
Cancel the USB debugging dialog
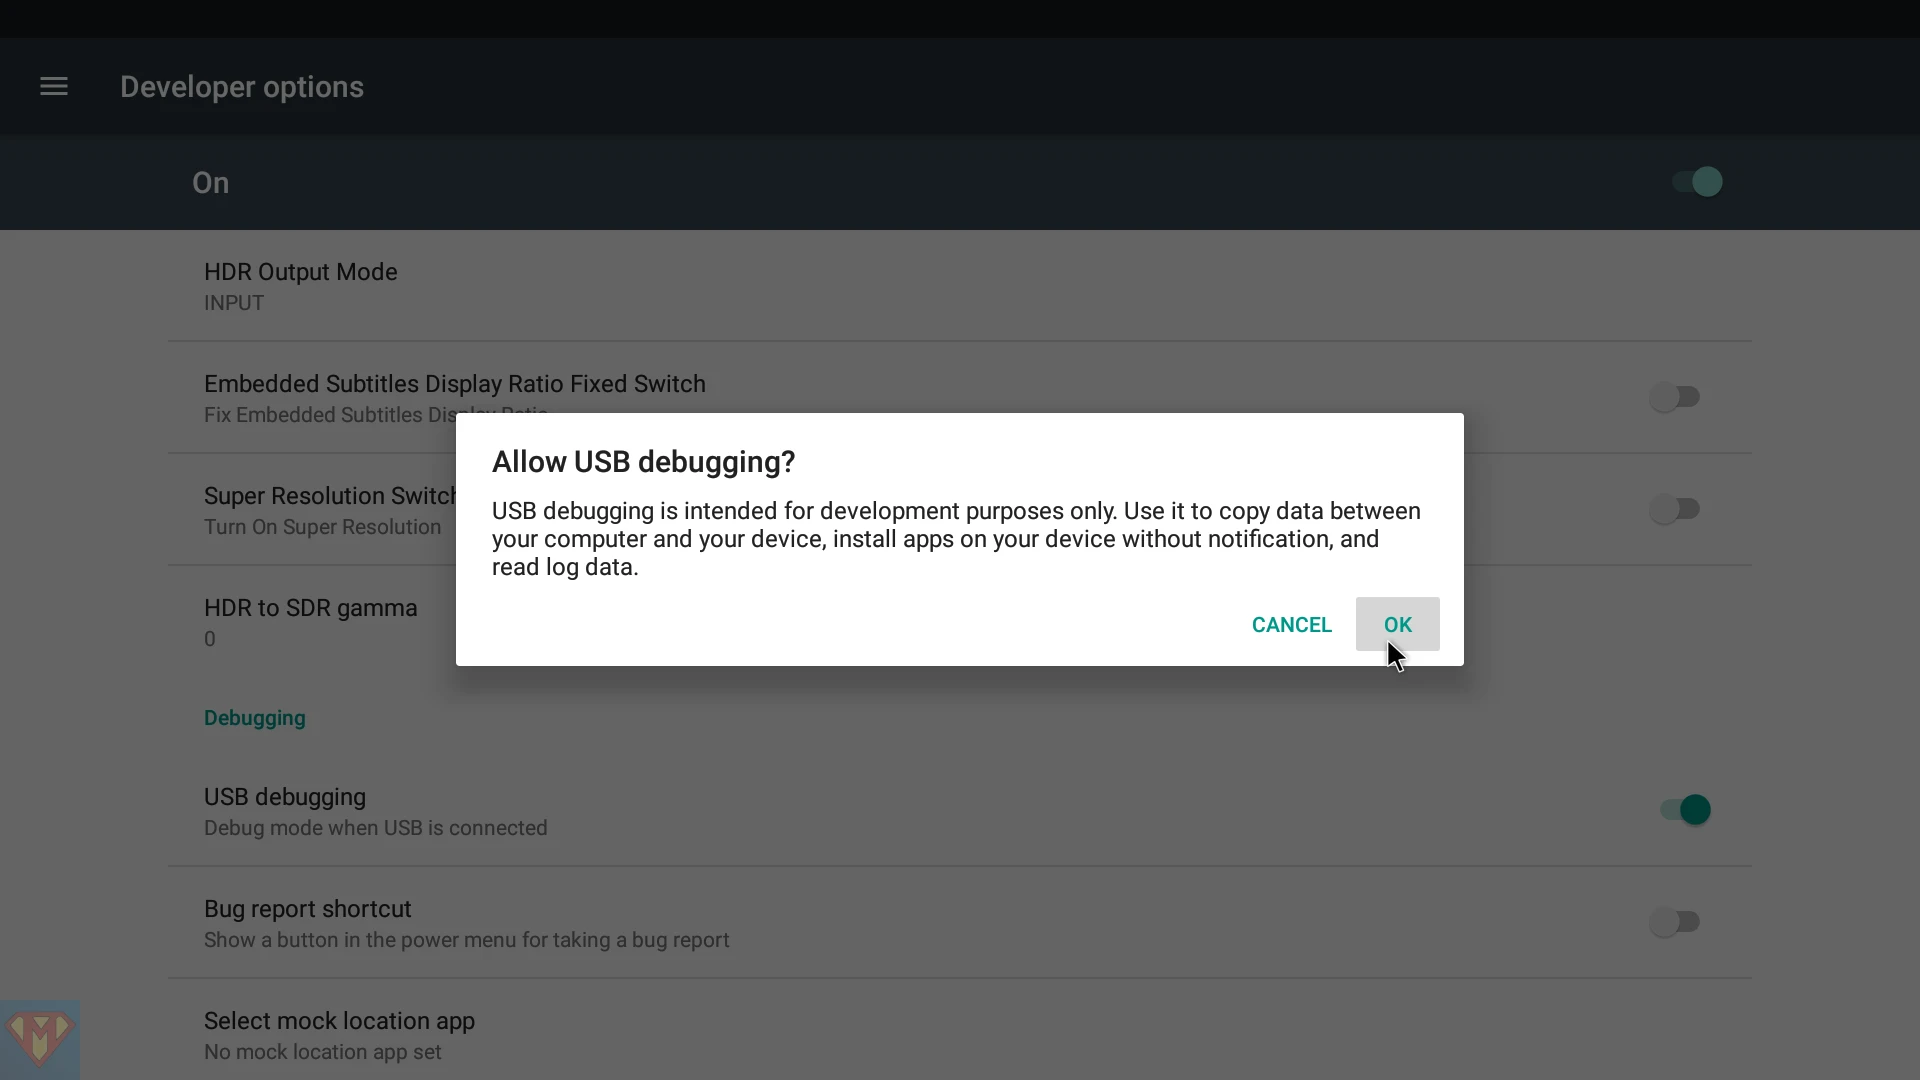pos(1291,624)
